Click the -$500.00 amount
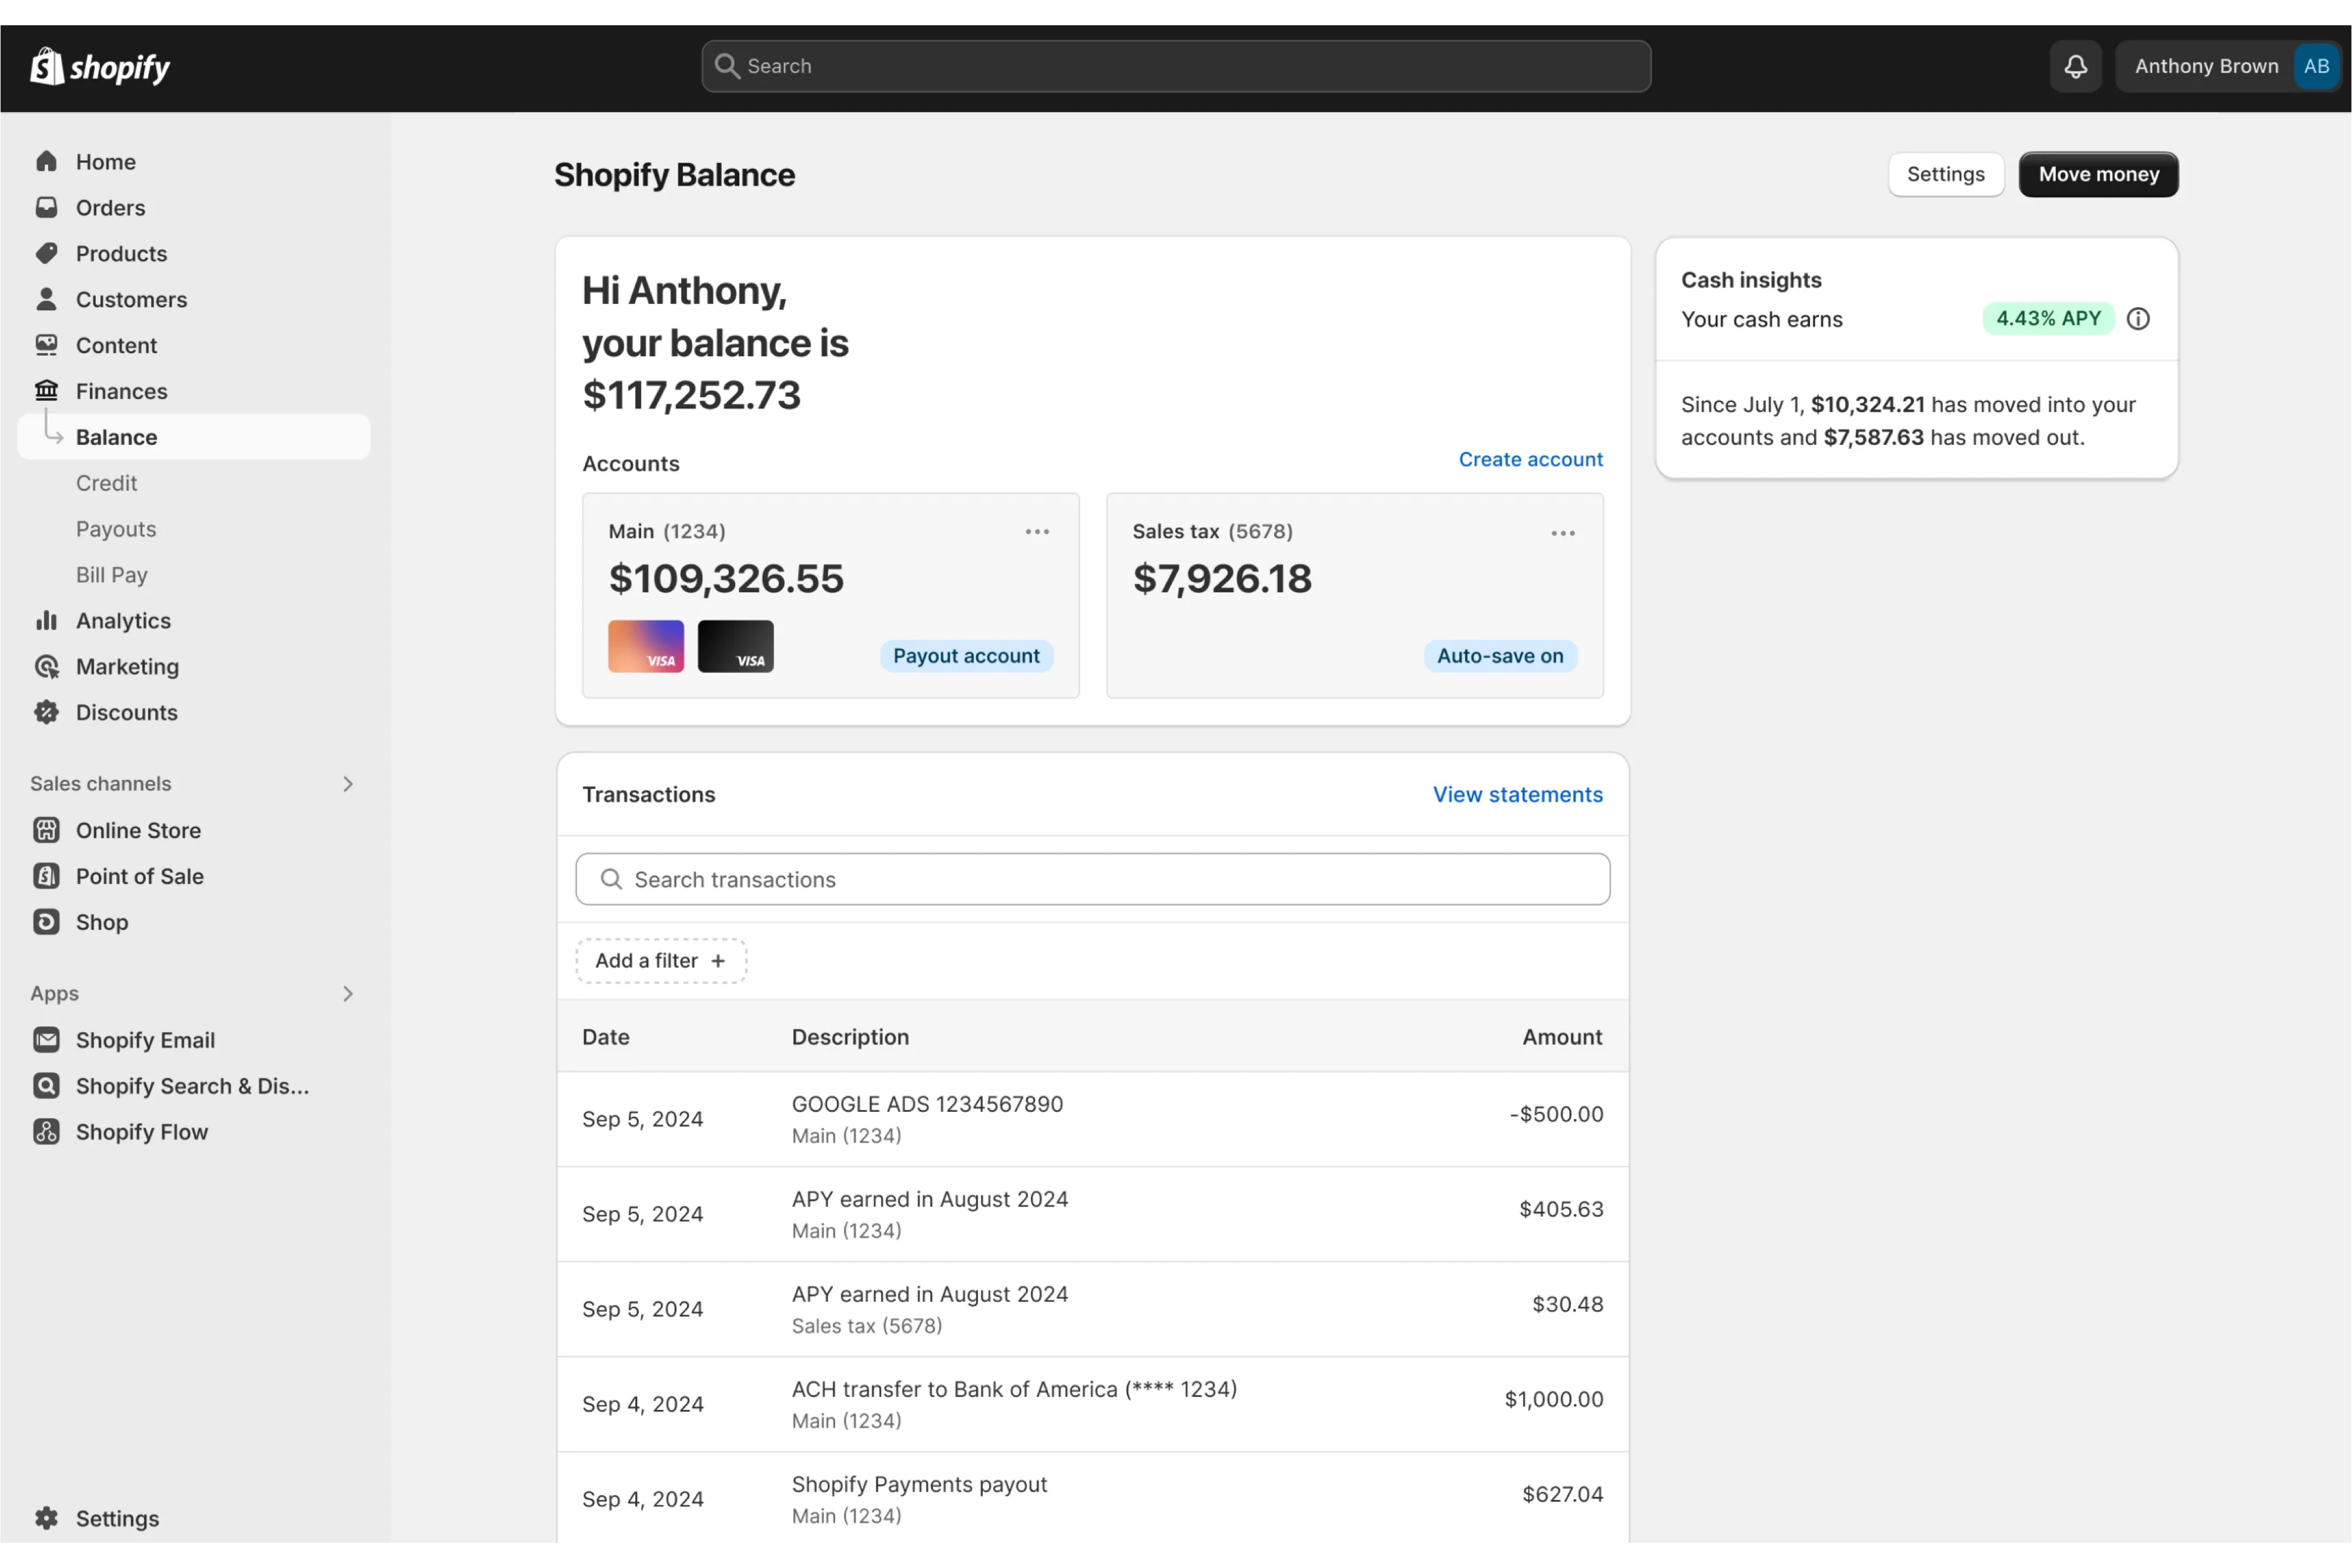Viewport: 2352px width, 1568px height. pyautogui.click(x=1556, y=1115)
